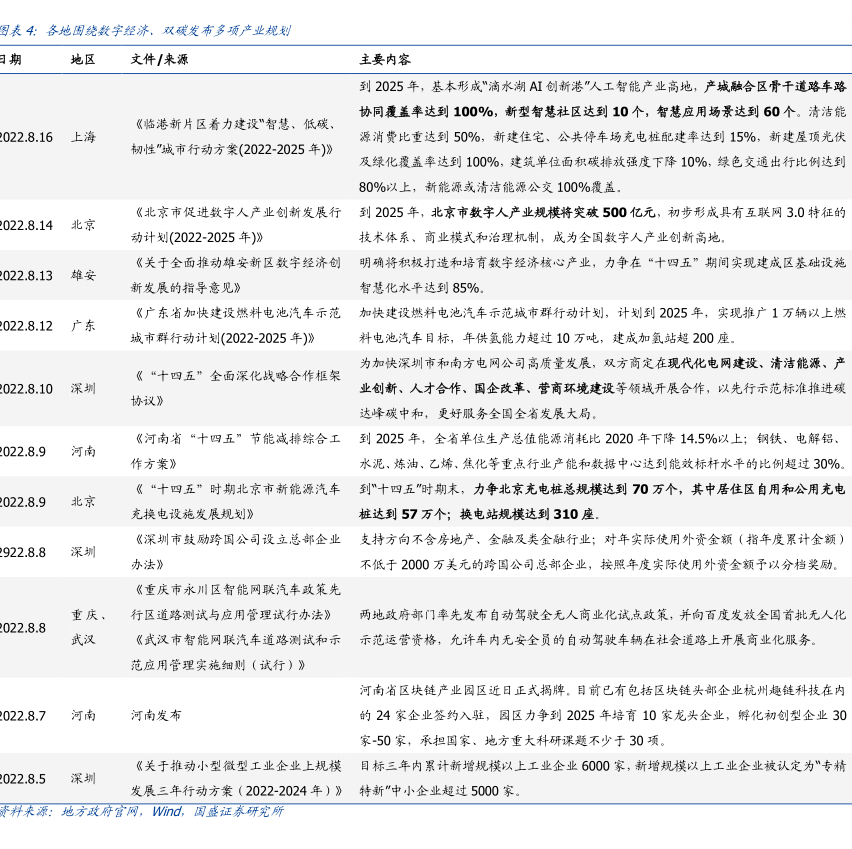852x849 pixels.
Task: Select the '地区' column header
Action: point(83,59)
